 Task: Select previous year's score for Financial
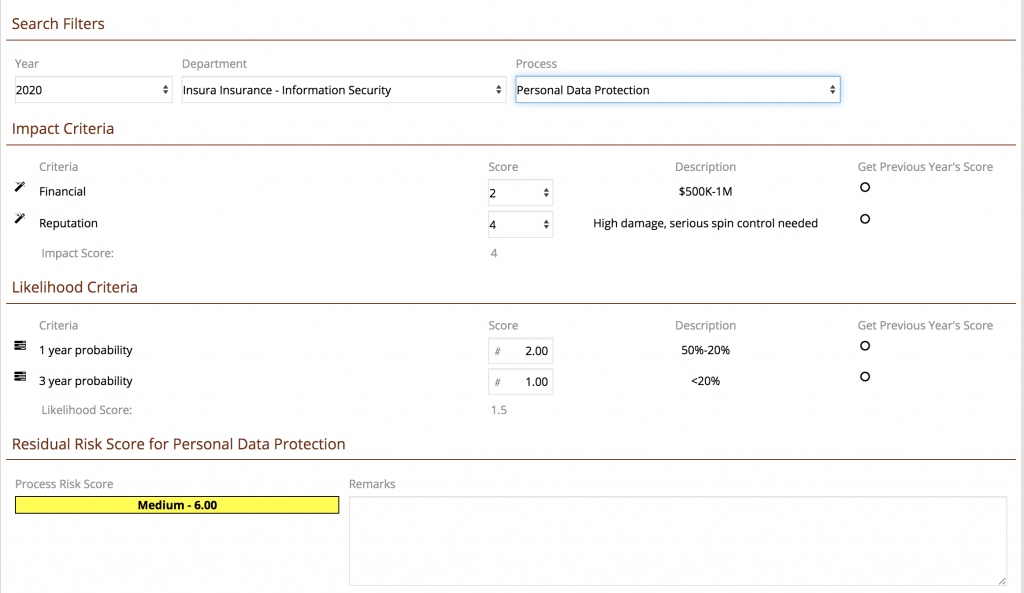(x=864, y=187)
